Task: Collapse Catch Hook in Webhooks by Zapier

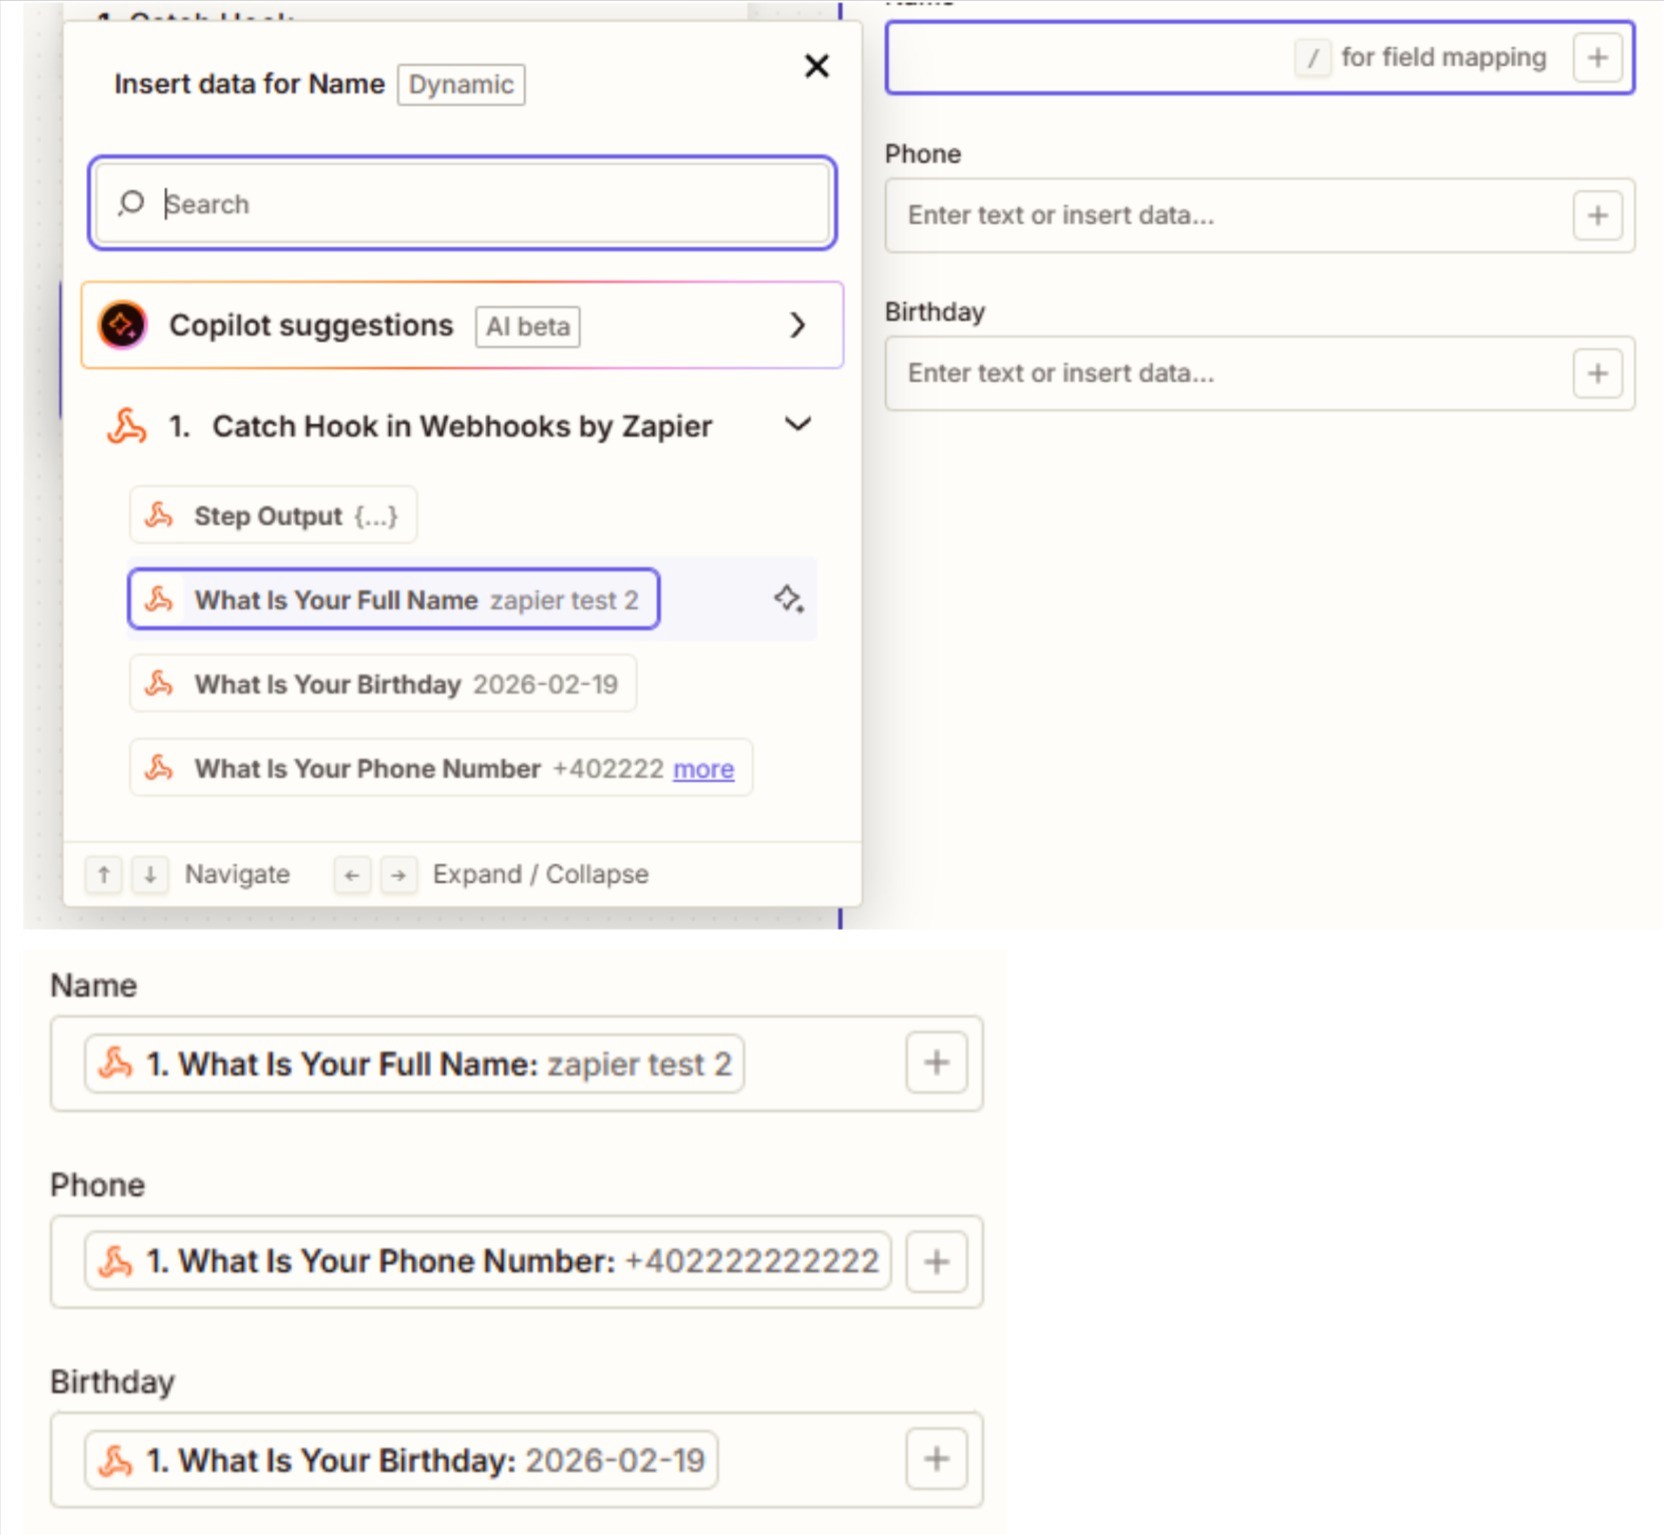Action: click(x=798, y=425)
